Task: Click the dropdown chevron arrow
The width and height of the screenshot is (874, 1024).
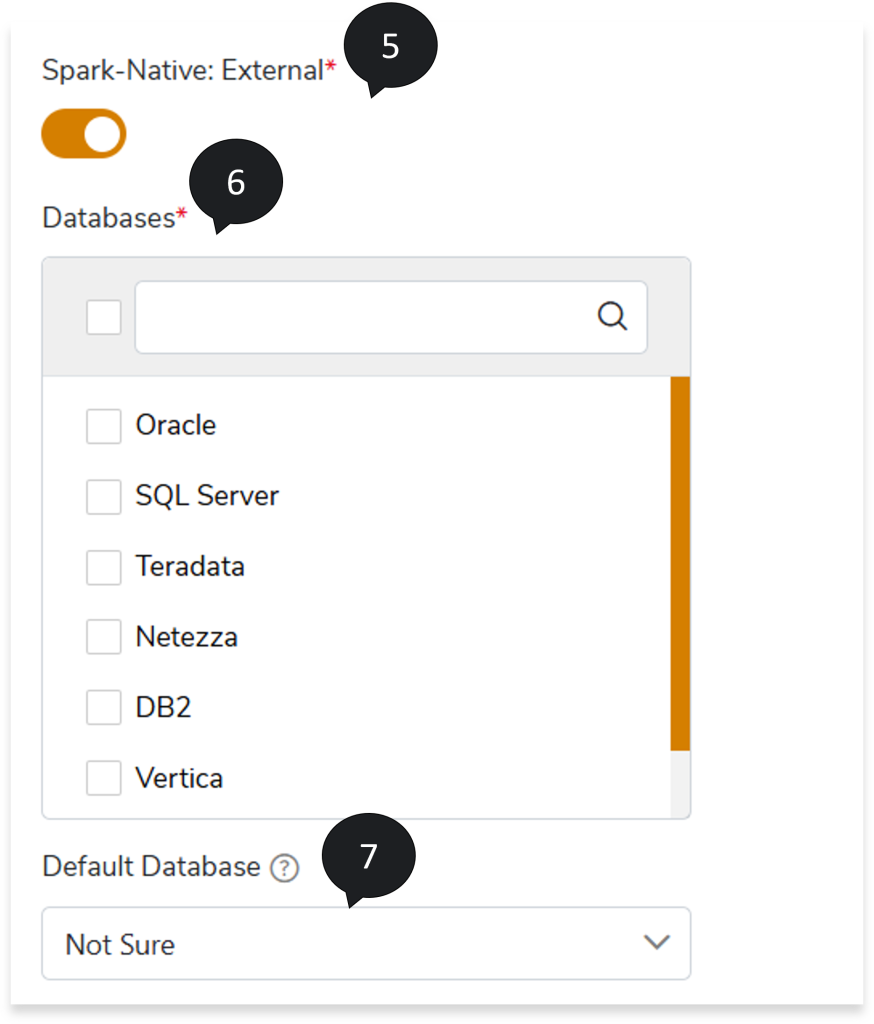Action: 656,942
